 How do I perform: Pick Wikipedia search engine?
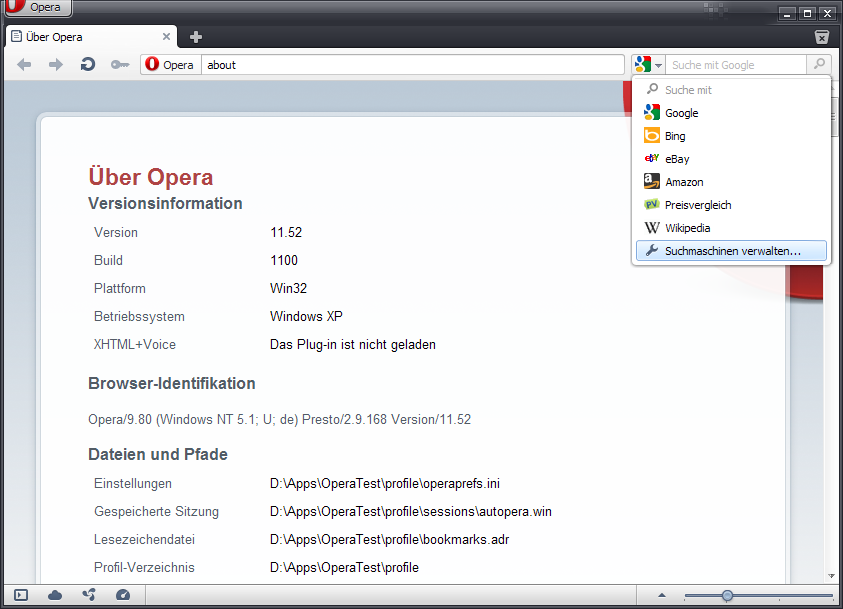click(x=731, y=228)
